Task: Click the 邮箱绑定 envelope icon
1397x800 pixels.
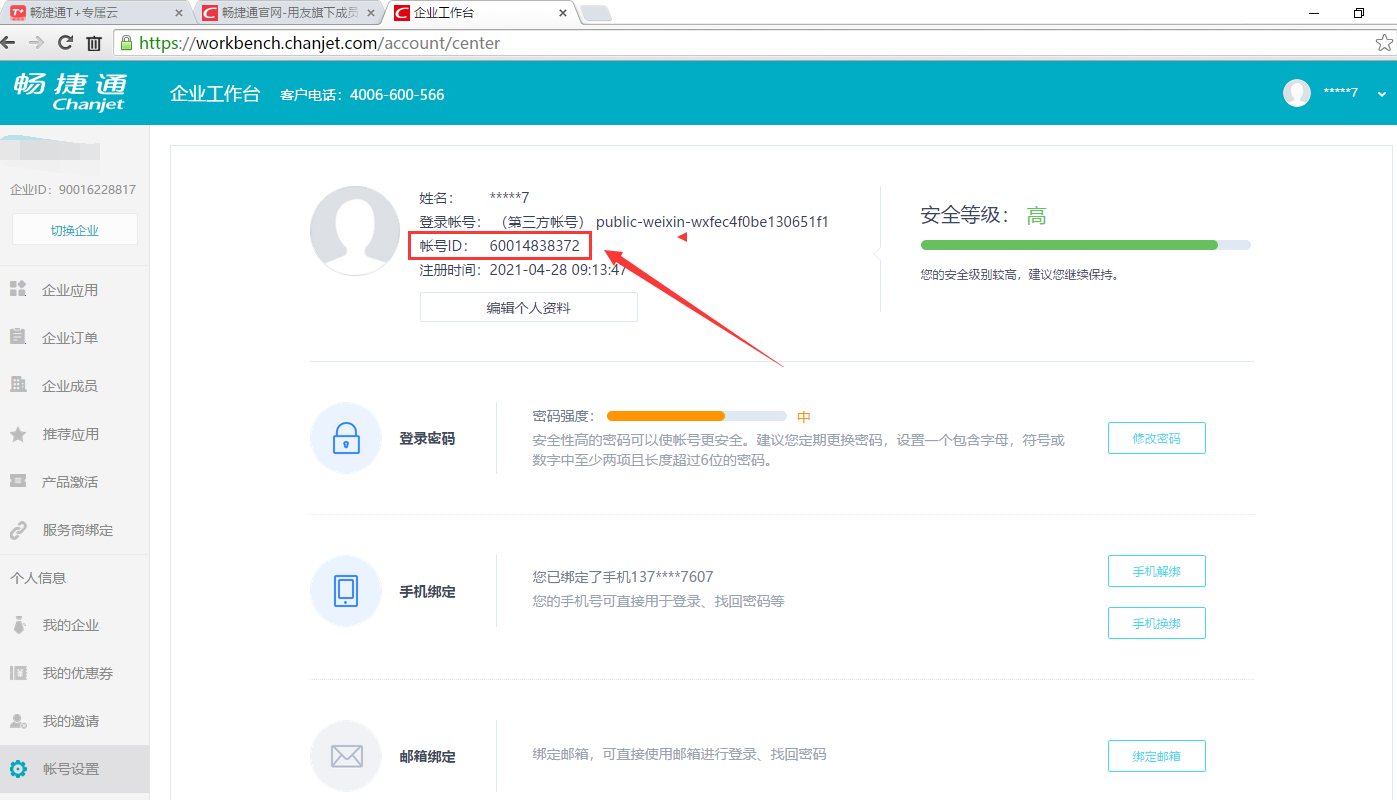Action: pos(346,756)
